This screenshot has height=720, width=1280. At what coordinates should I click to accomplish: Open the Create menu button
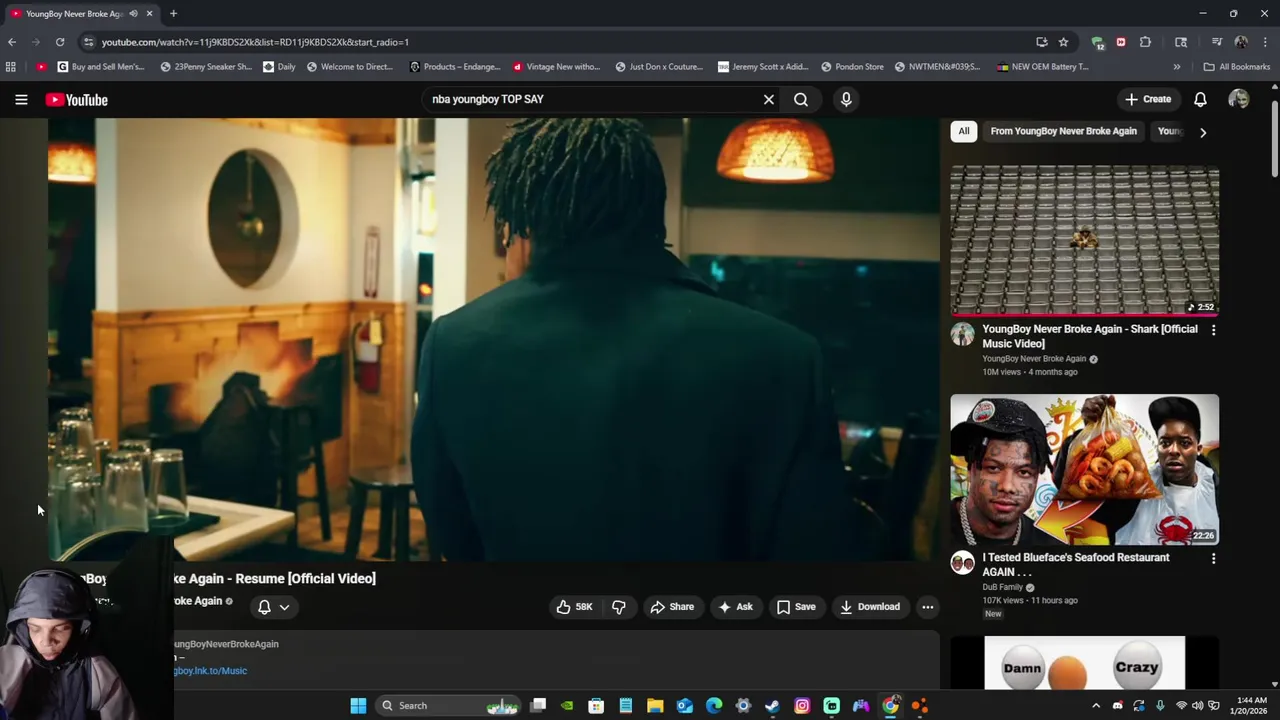[x=1148, y=100]
